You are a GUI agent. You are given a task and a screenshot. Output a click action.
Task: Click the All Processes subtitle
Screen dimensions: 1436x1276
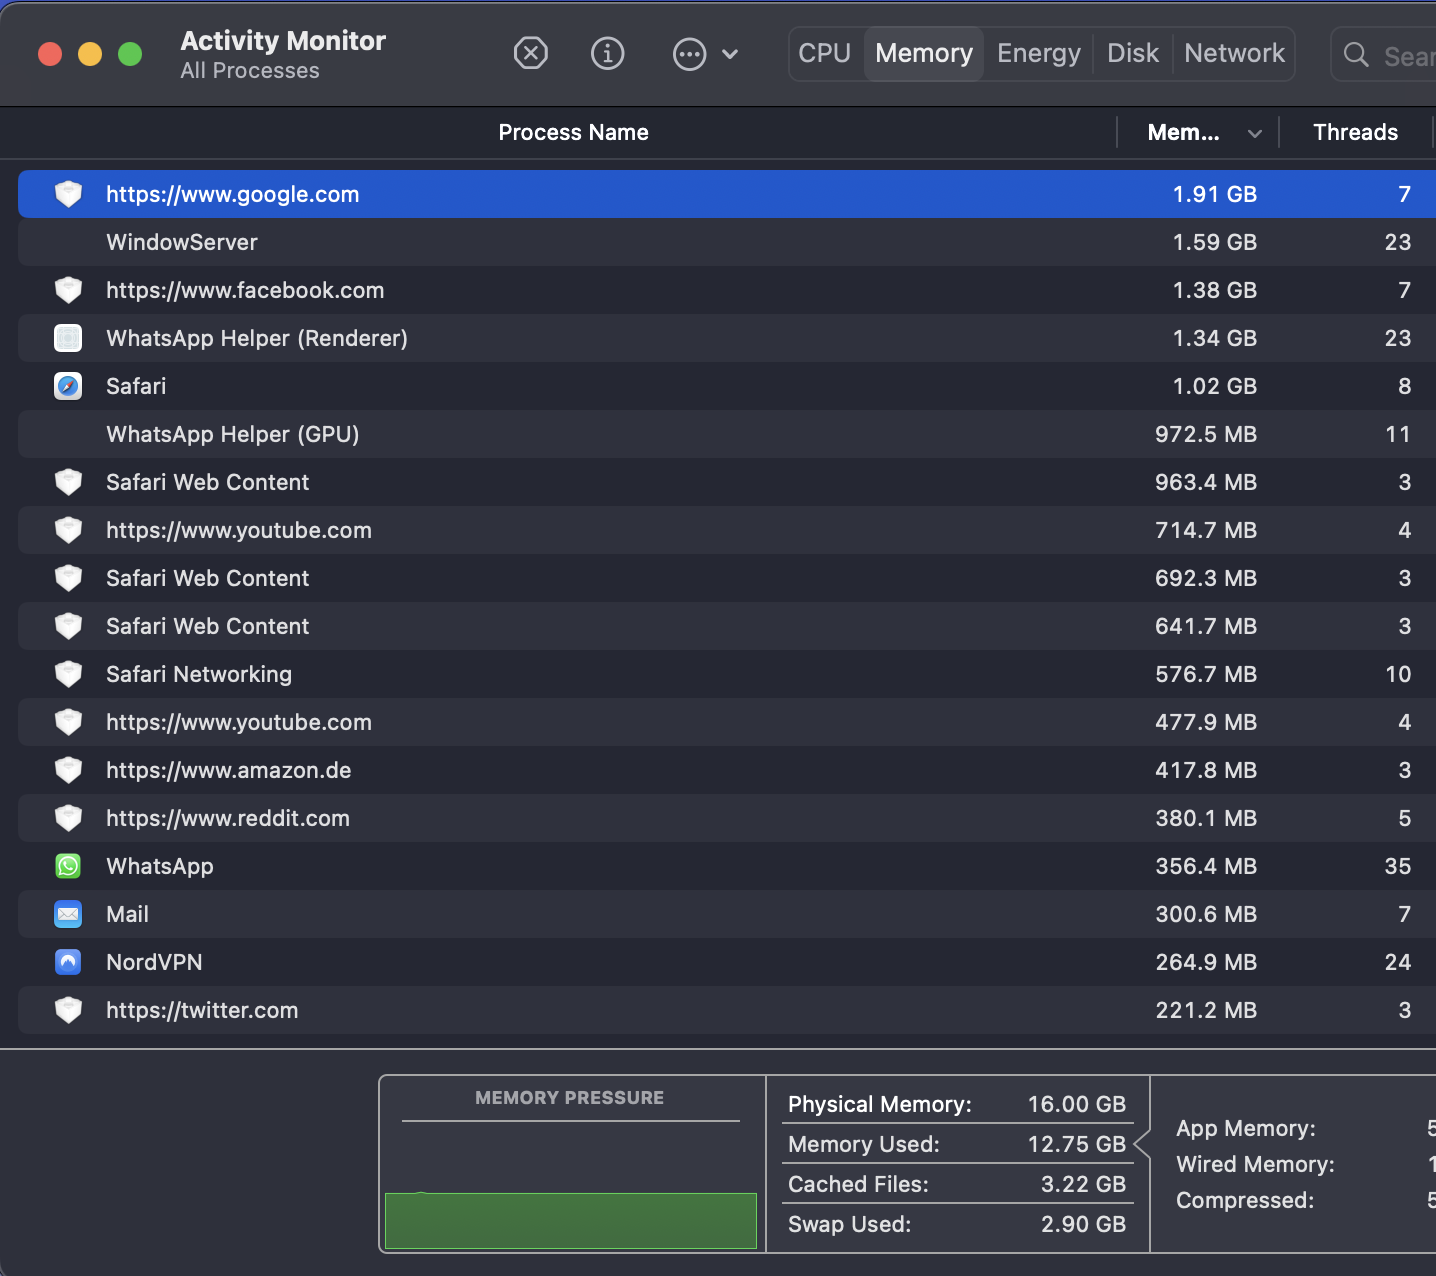(250, 71)
